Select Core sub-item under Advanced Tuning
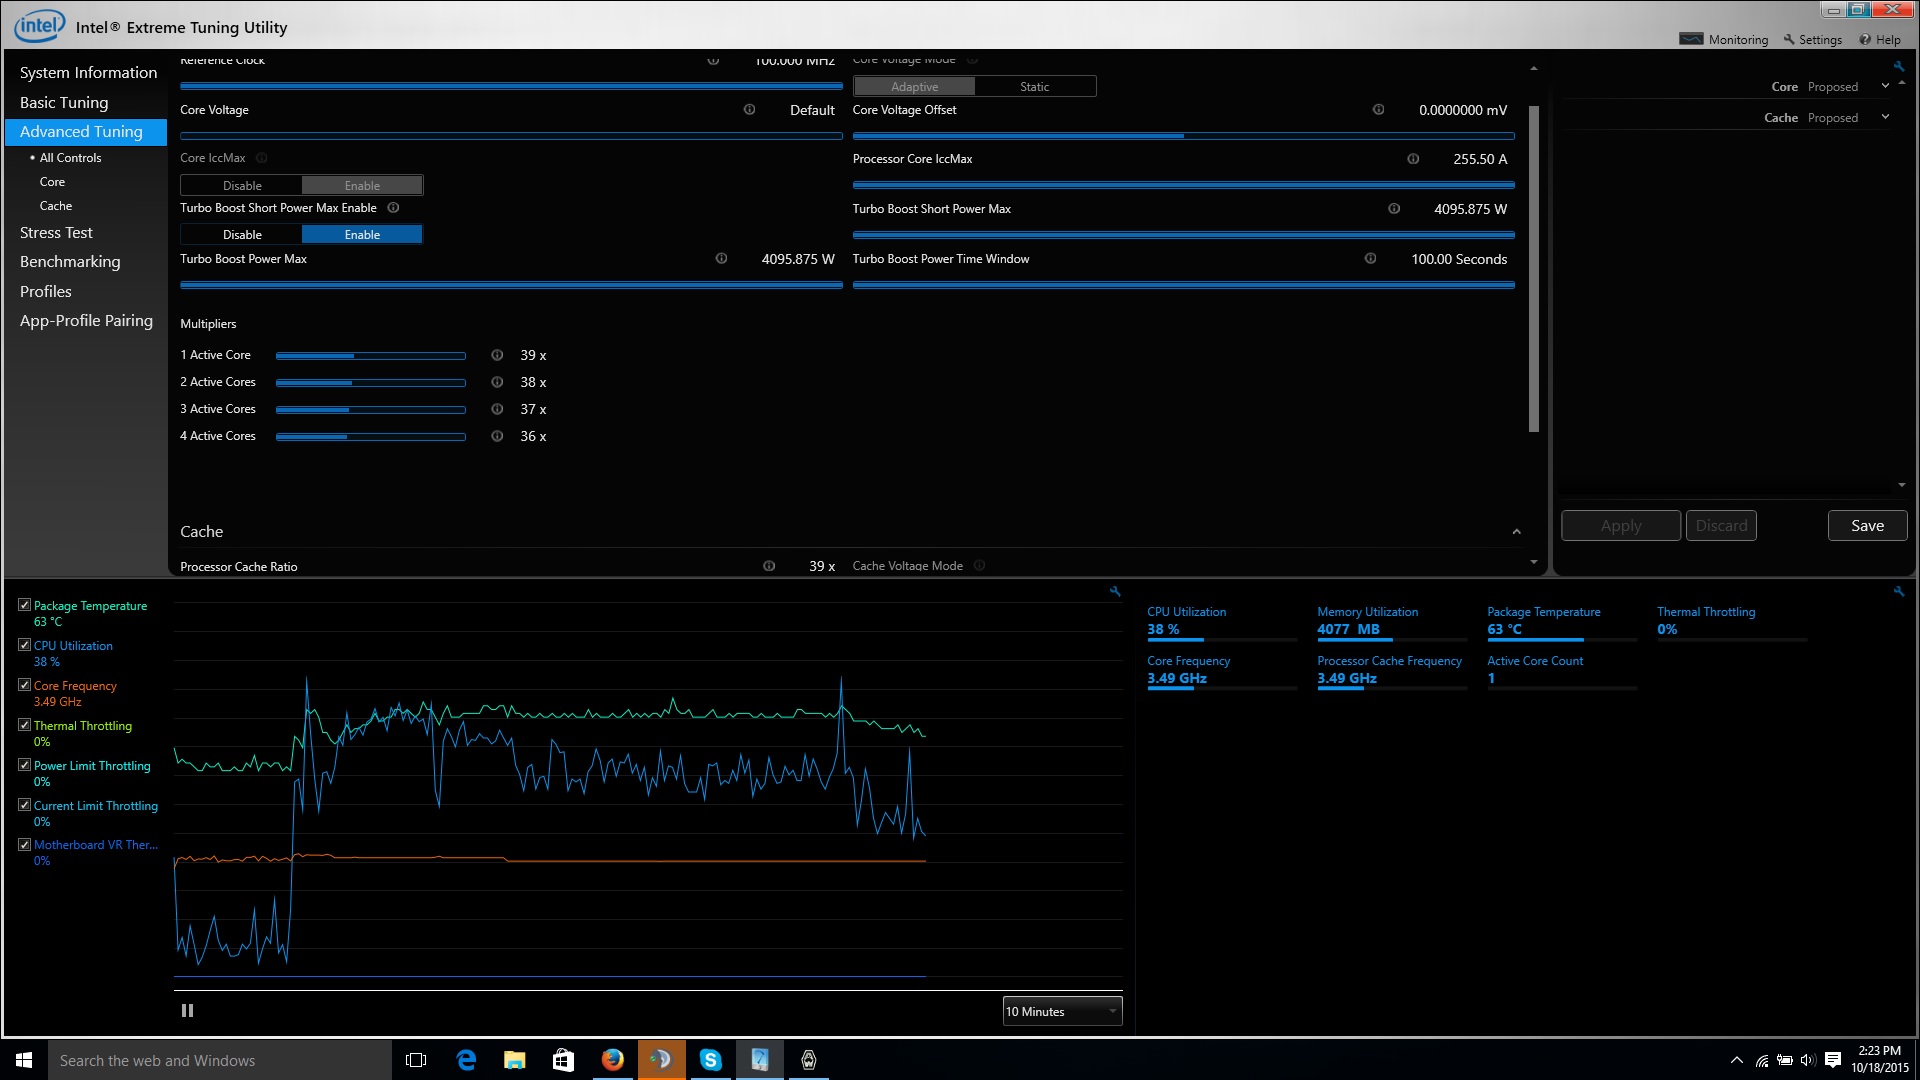 pos(52,182)
